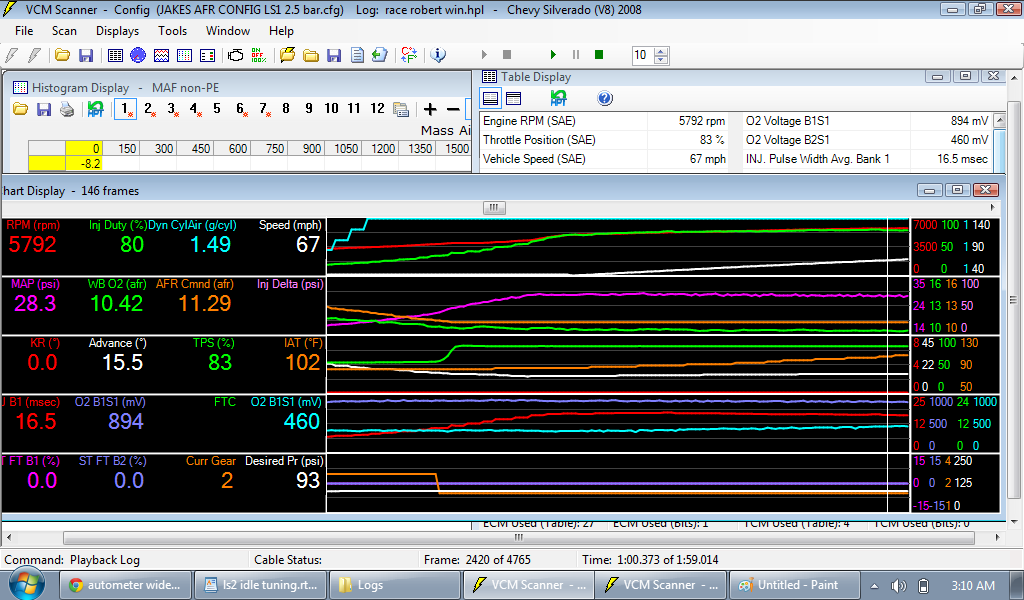This screenshot has width=1024, height=600.
Task: Select histogram number 5
Action: pyautogui.click(x=217, y=108)
